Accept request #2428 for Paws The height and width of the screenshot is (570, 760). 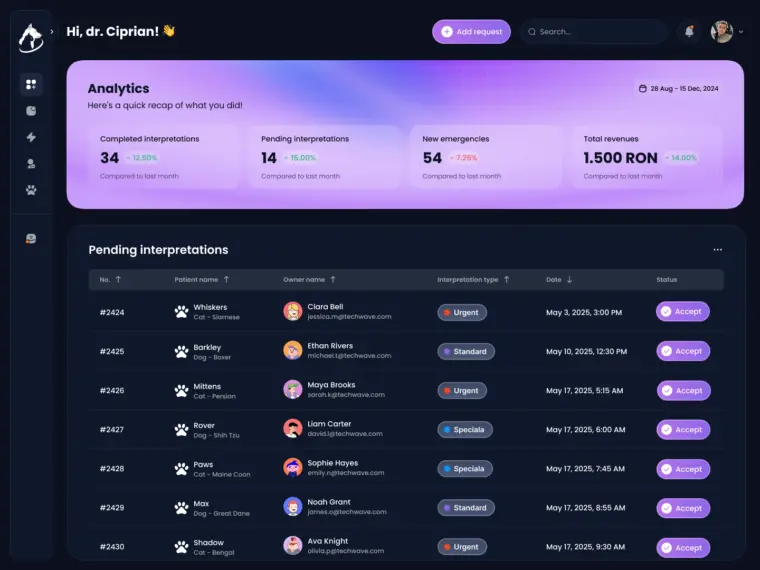click(x=683, y=469)
